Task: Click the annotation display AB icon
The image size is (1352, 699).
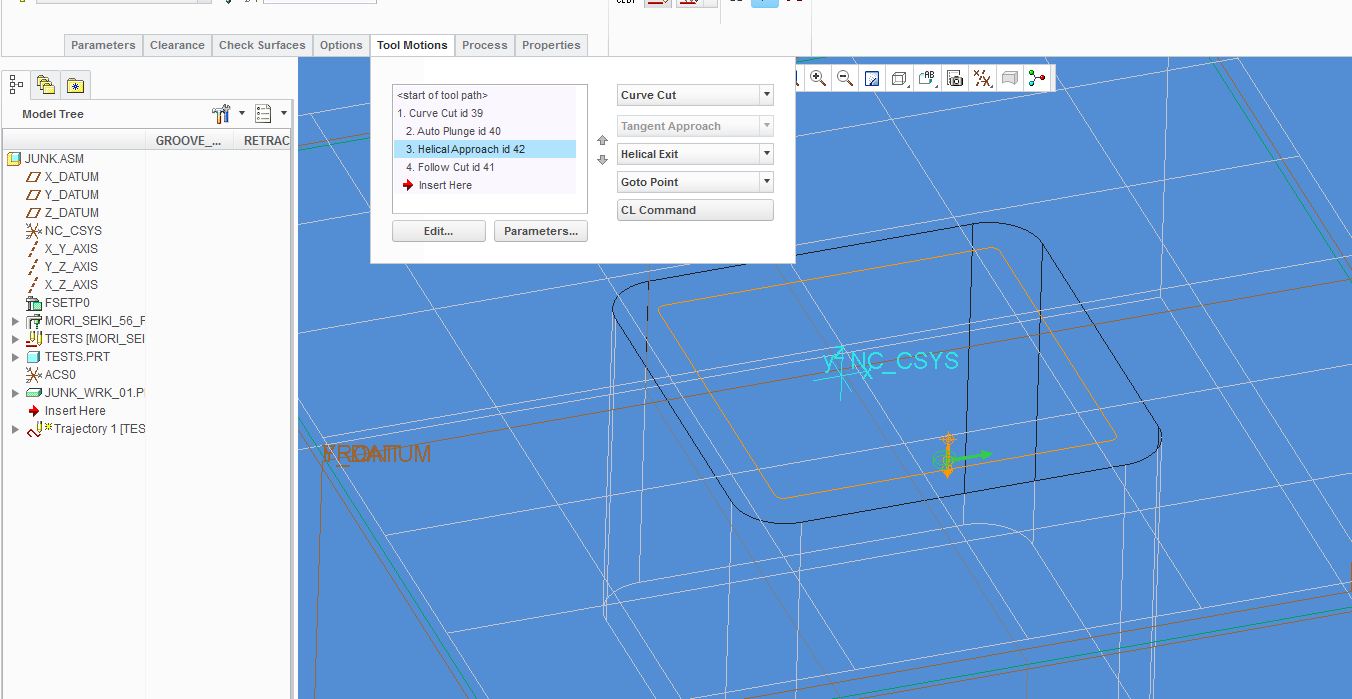Action: pos(926,78)
